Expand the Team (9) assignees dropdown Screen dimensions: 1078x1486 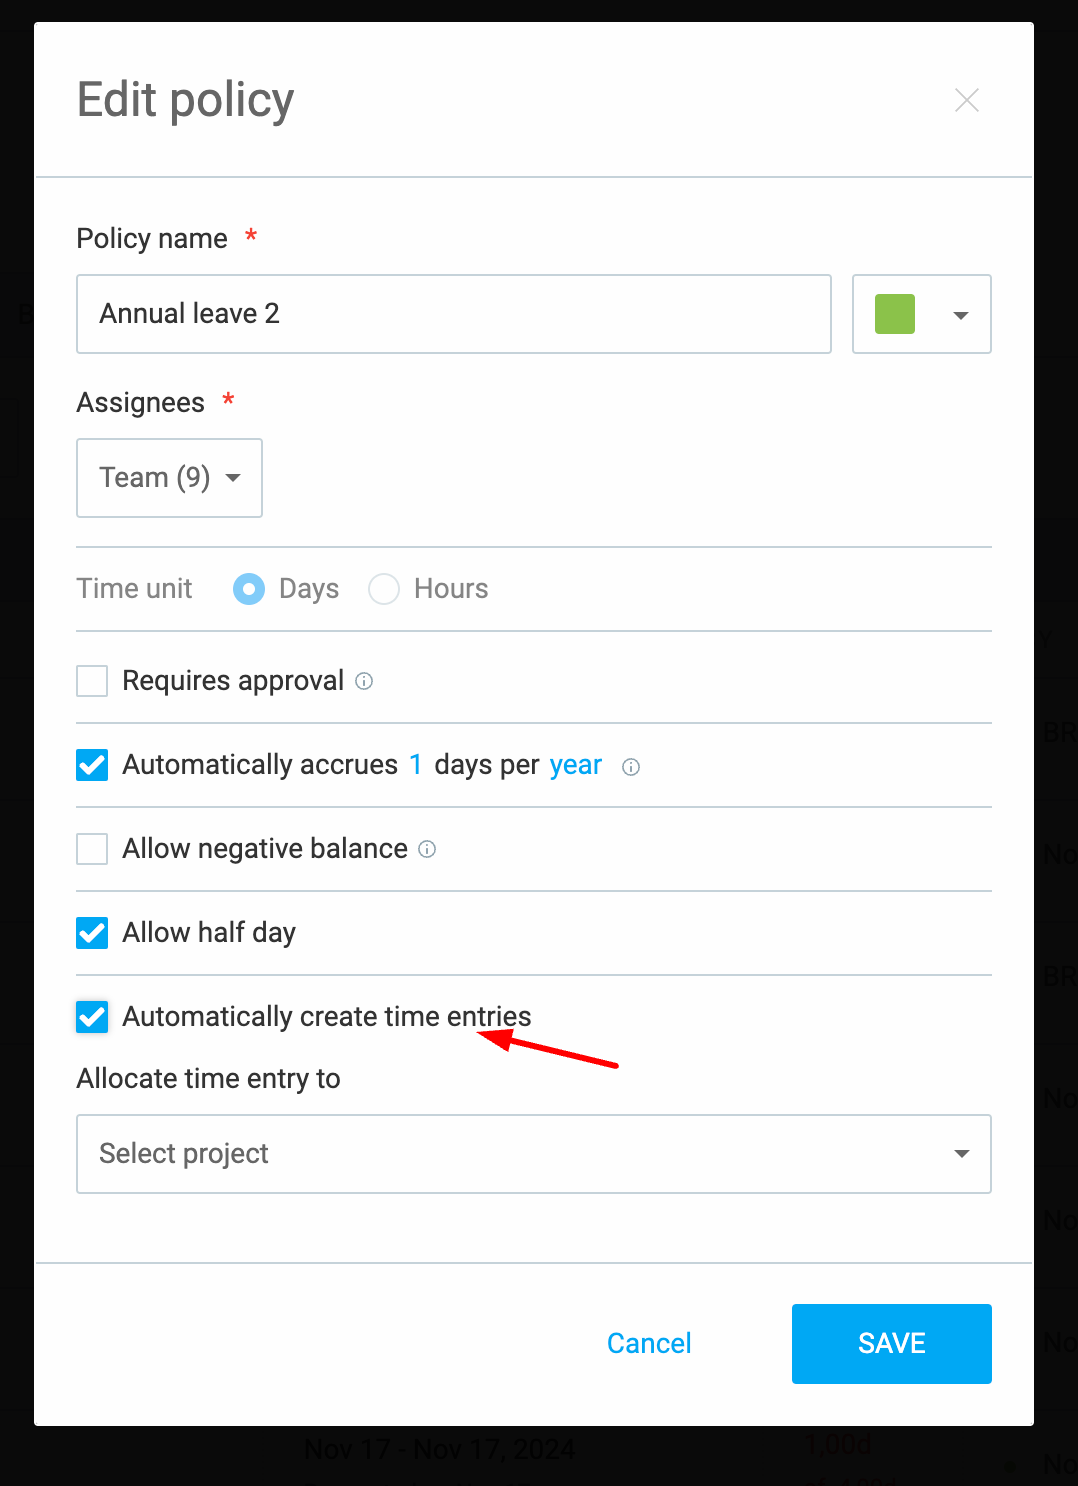pyautogui.click(x=170, y=478)
